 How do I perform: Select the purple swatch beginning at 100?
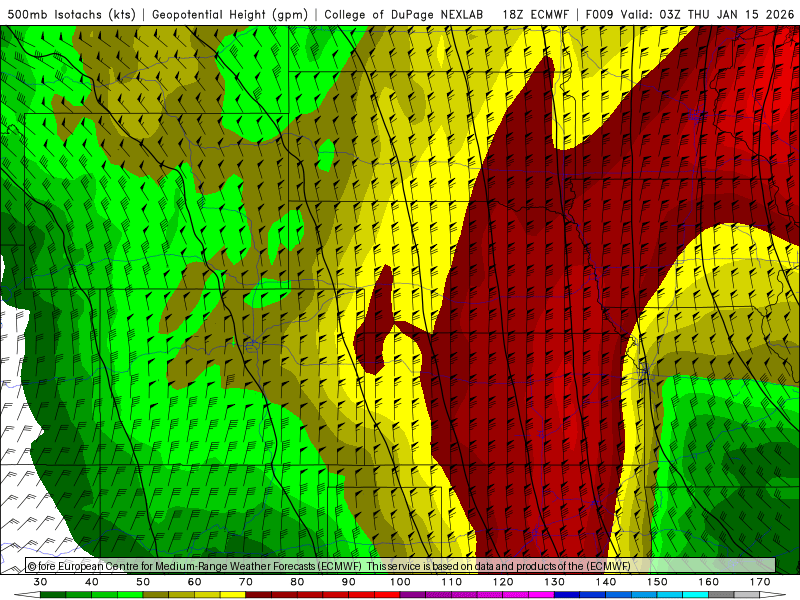413,595
